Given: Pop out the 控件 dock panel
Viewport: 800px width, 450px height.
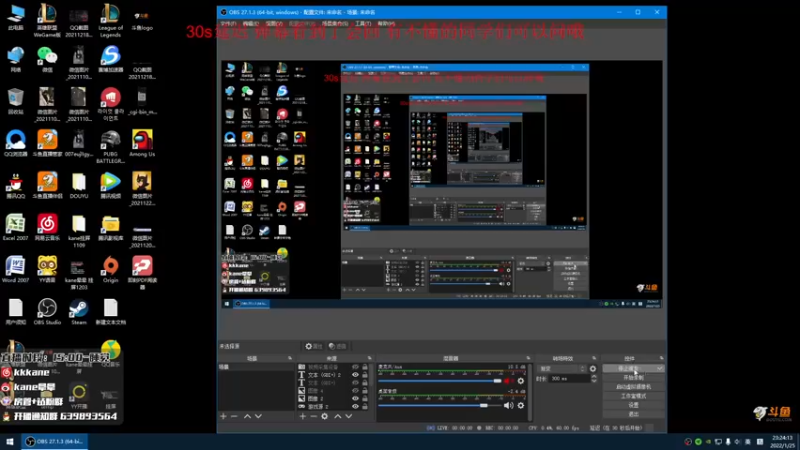Looking at the screenshot, I should click(x=661, y=358).
